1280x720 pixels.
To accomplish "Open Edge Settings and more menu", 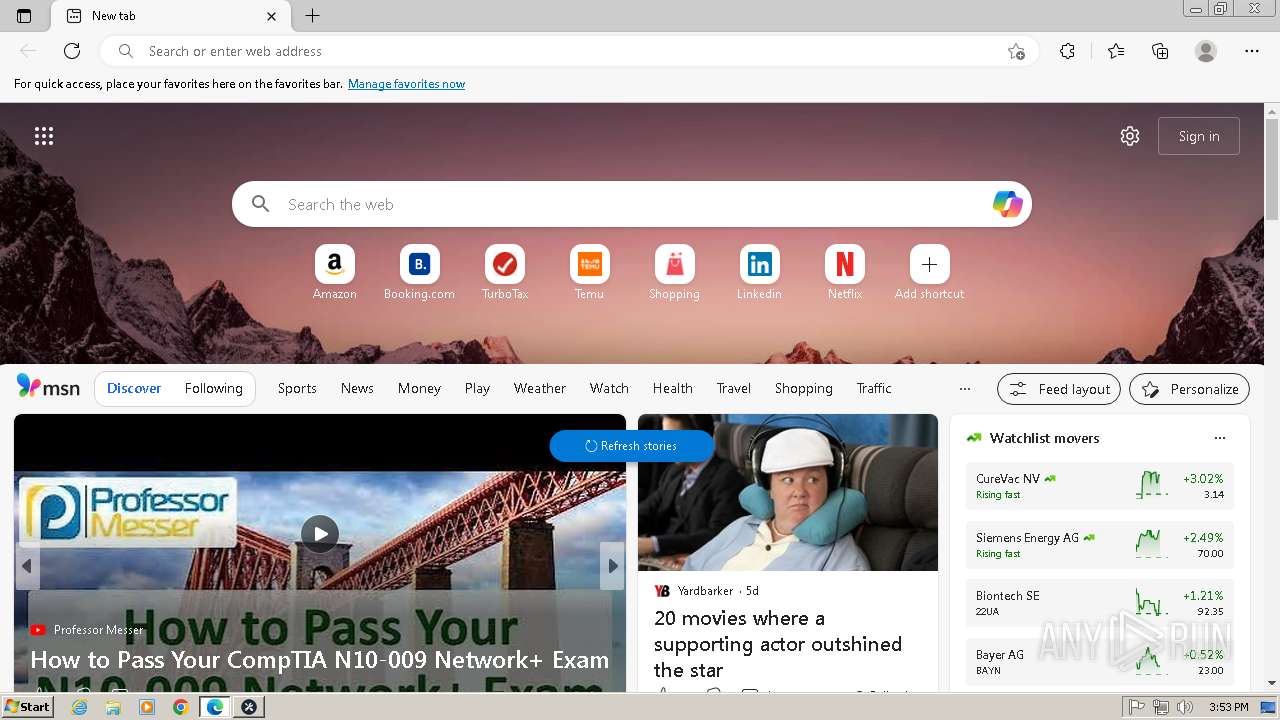I will (1252, 51).
